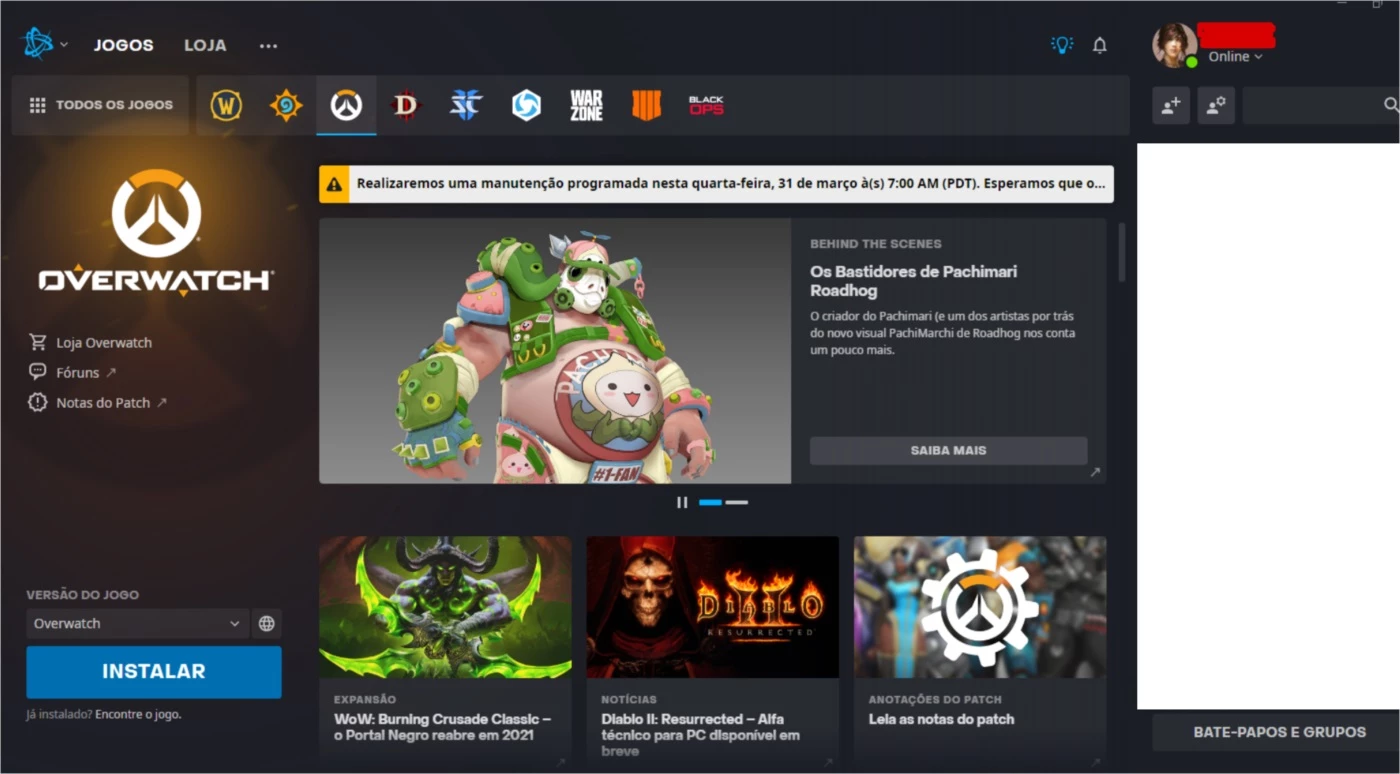
Task: Click the main content vertical scrollbar
Action: 1122,252
